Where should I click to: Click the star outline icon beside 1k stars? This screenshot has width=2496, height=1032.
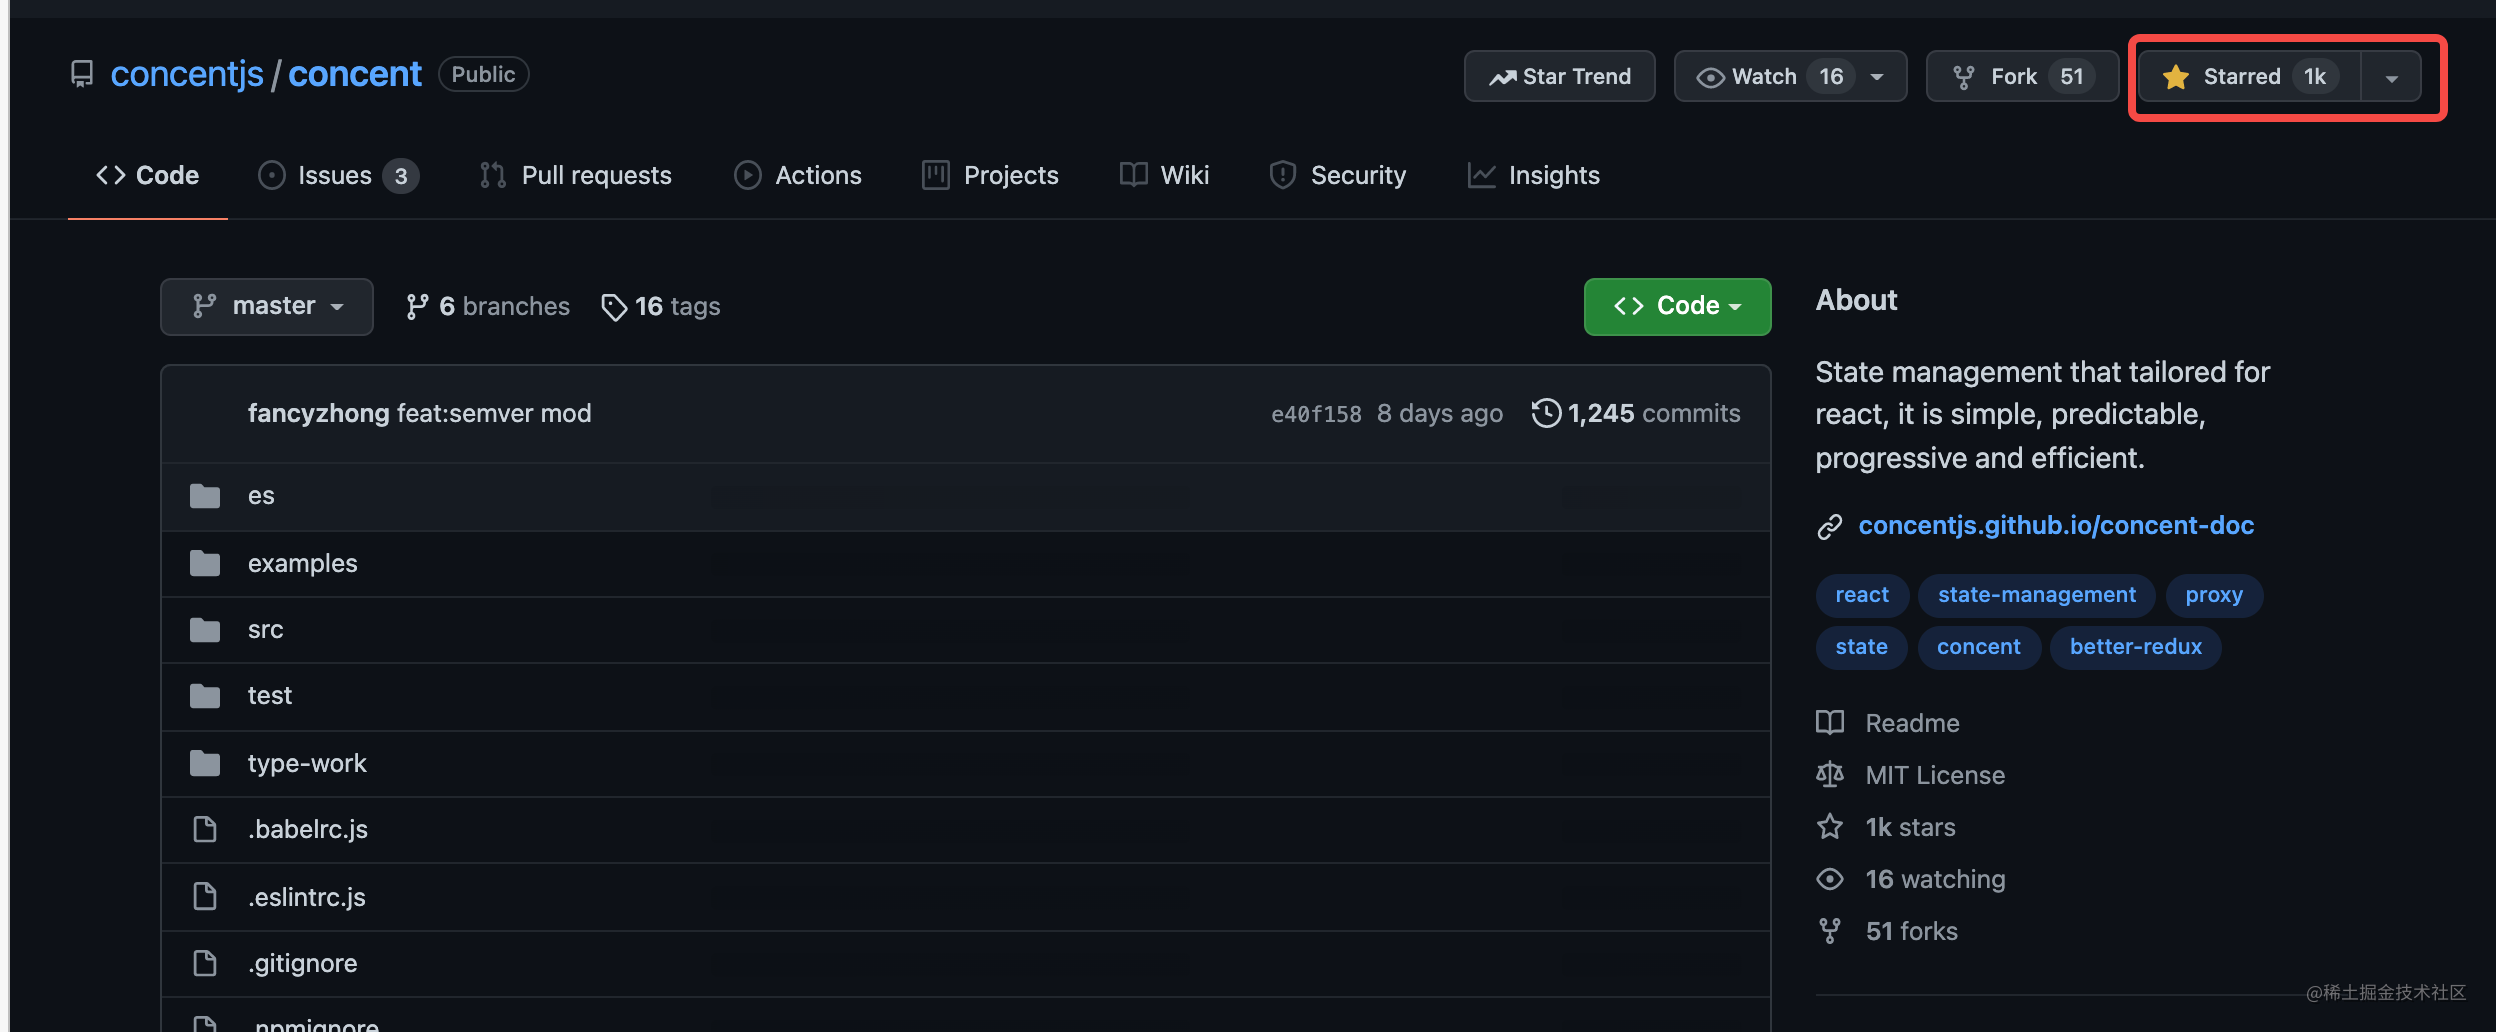(1829, 826)
